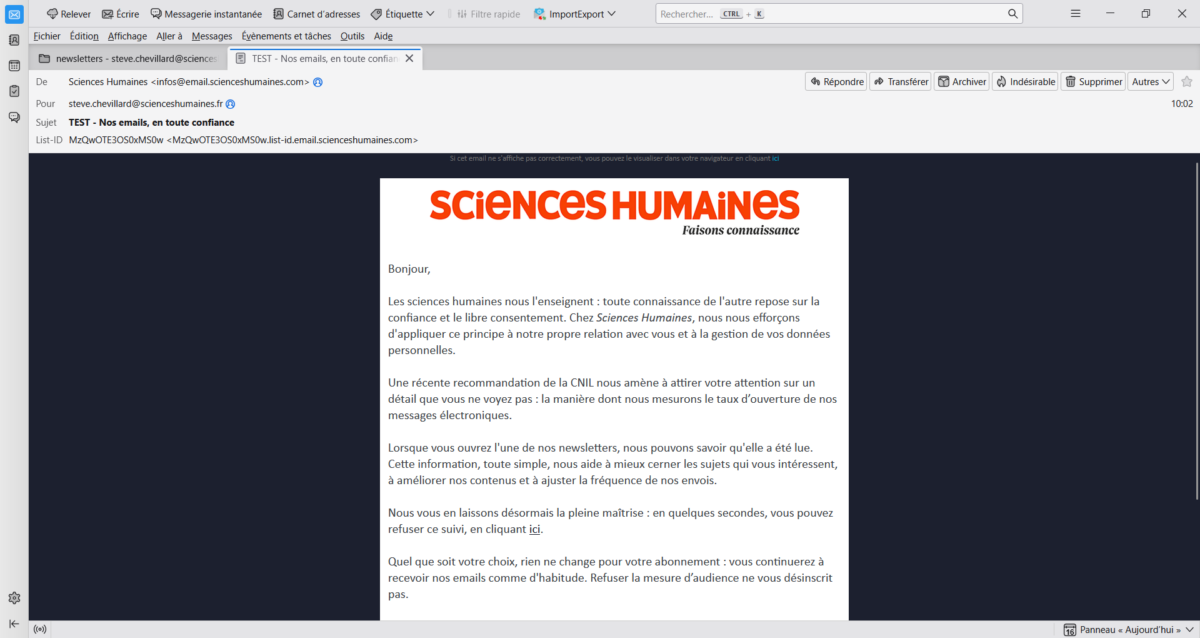Open the Mail space in the sidebar
The height and width of the screenshot is (638, 1200).
(x=14, y=14)
